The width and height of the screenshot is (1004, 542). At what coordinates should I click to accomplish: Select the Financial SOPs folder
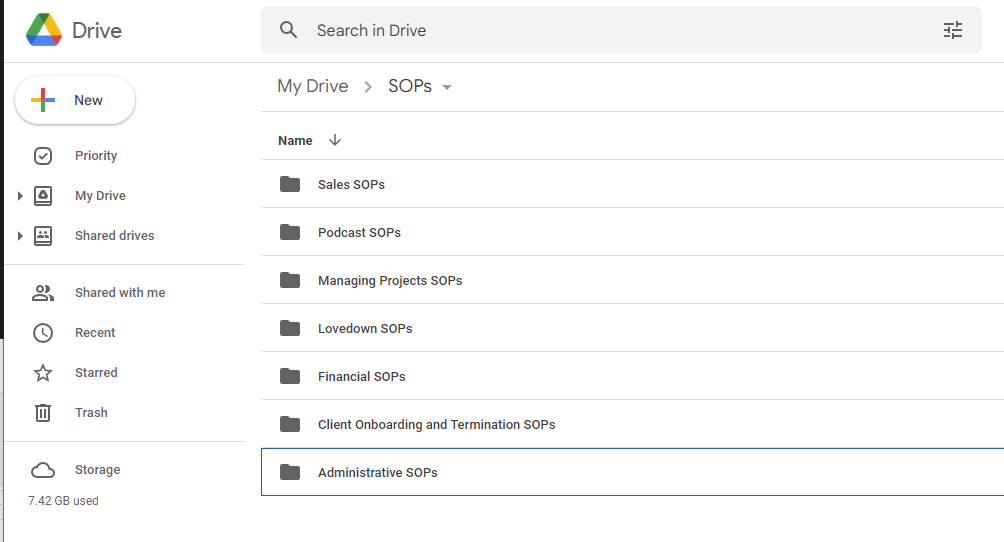(361, 376)
